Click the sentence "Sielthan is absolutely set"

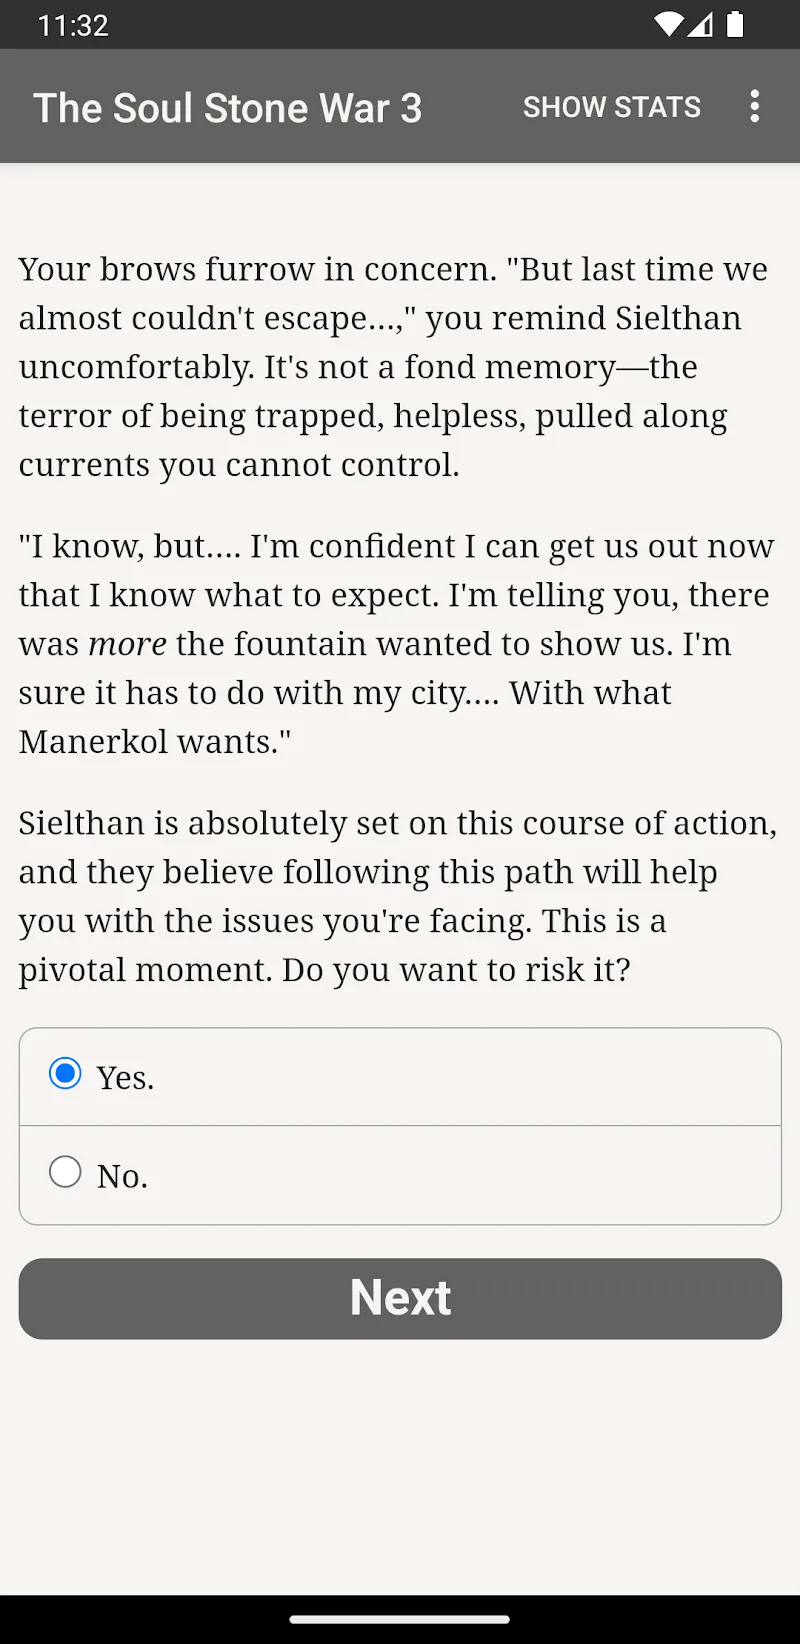(x=397, y=823)
